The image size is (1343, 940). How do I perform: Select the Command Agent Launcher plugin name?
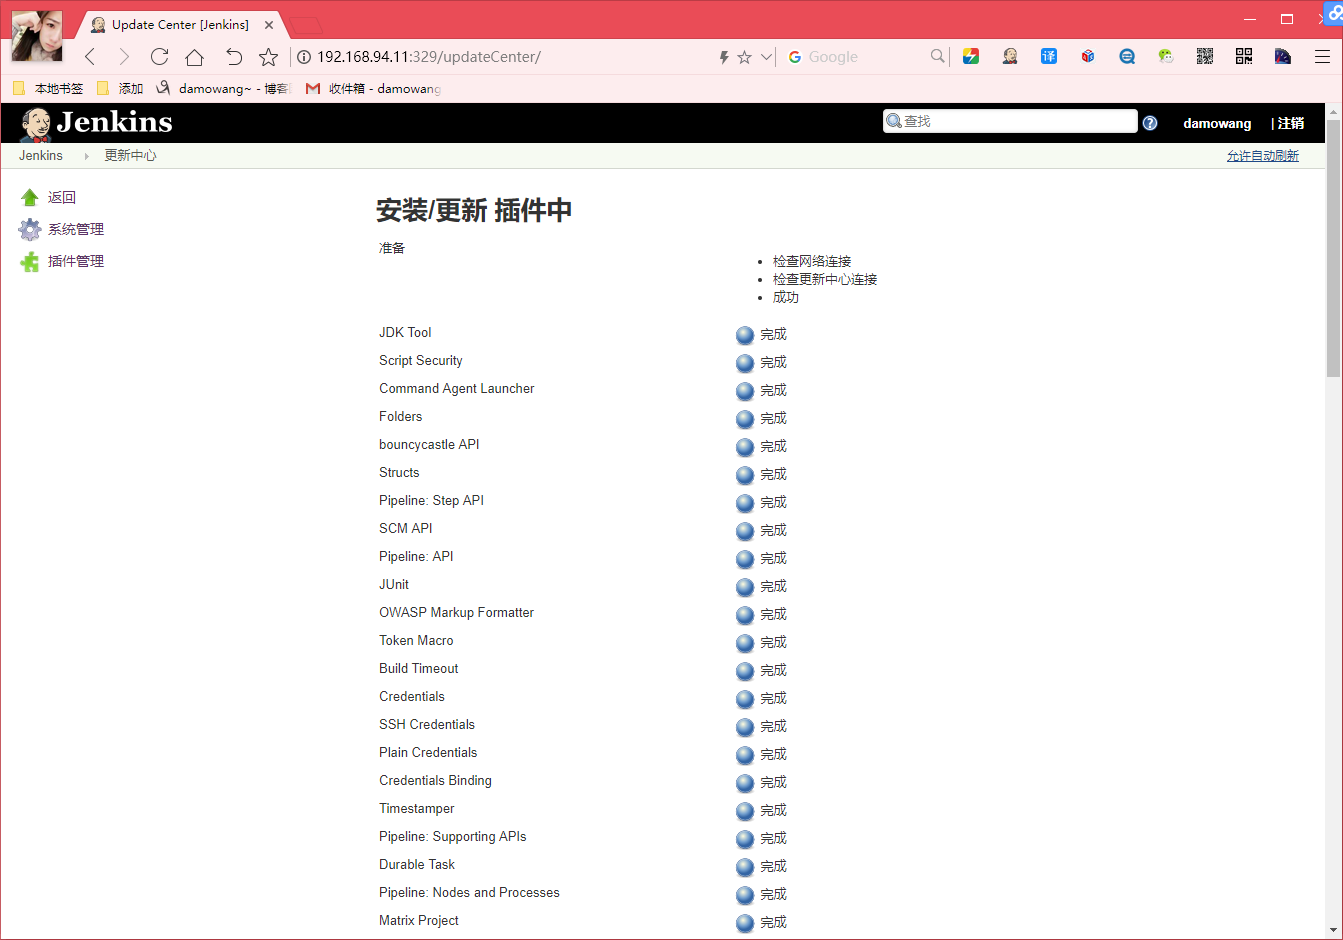click(x=456, y=388)
